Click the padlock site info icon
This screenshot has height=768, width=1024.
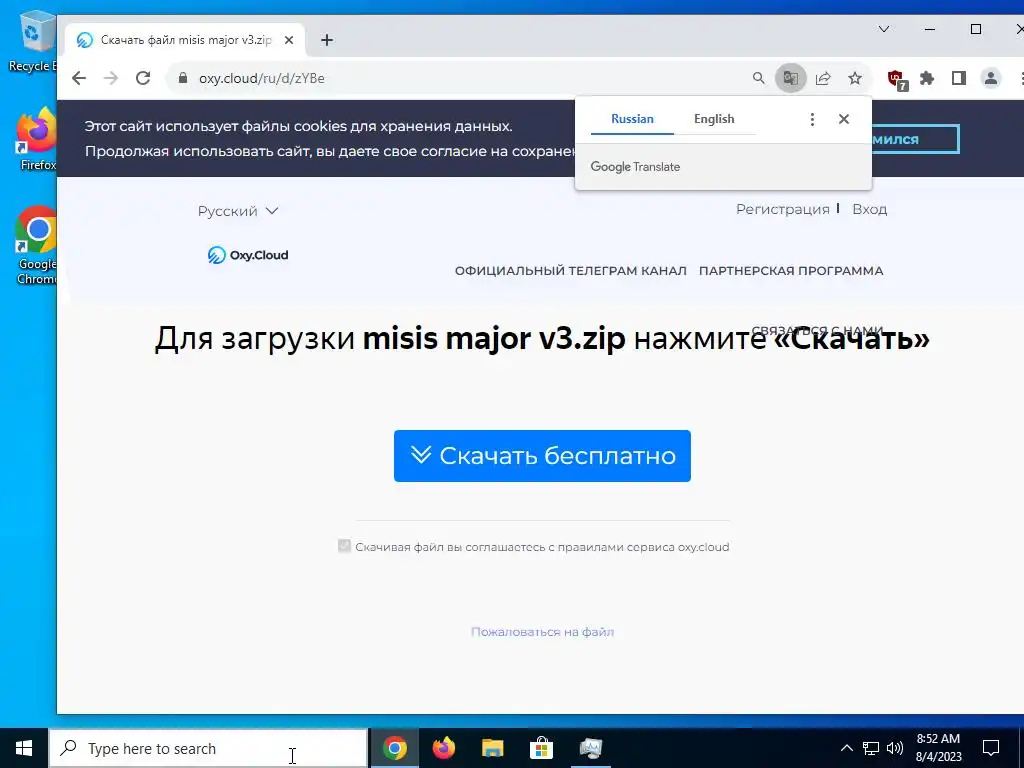click(183, 78)
